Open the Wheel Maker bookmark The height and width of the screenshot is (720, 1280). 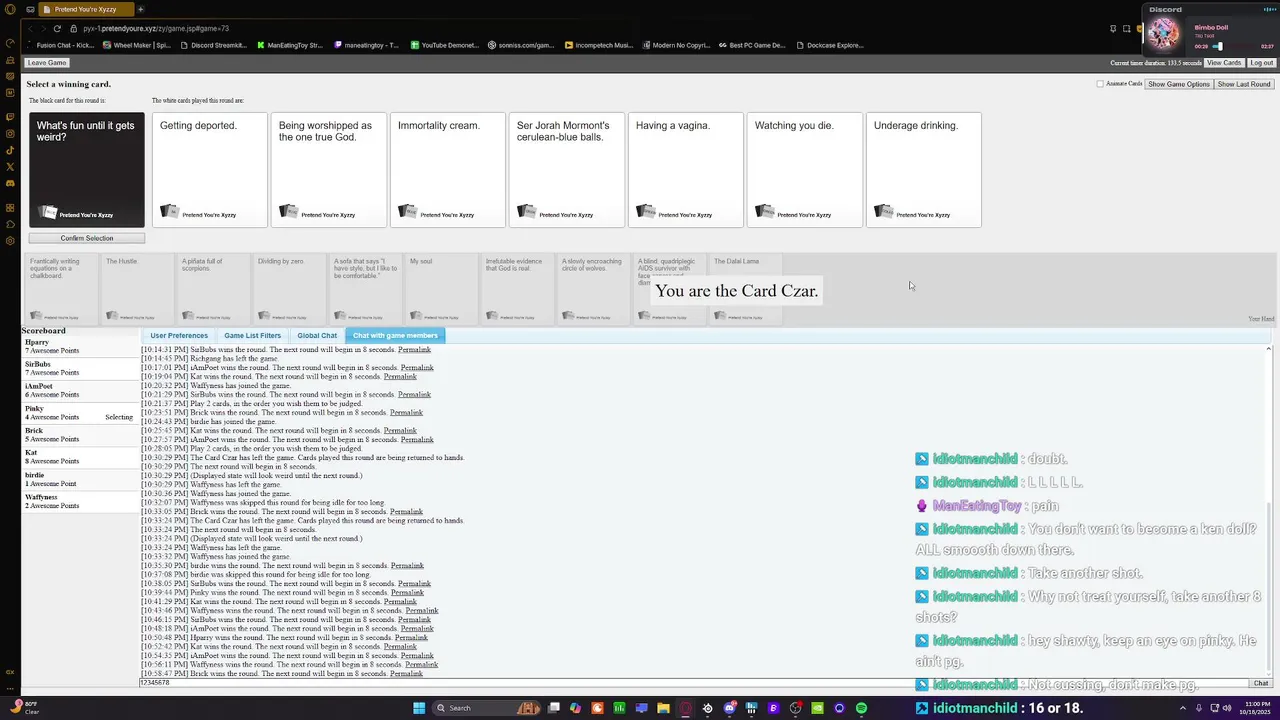[x=136, y=45]
